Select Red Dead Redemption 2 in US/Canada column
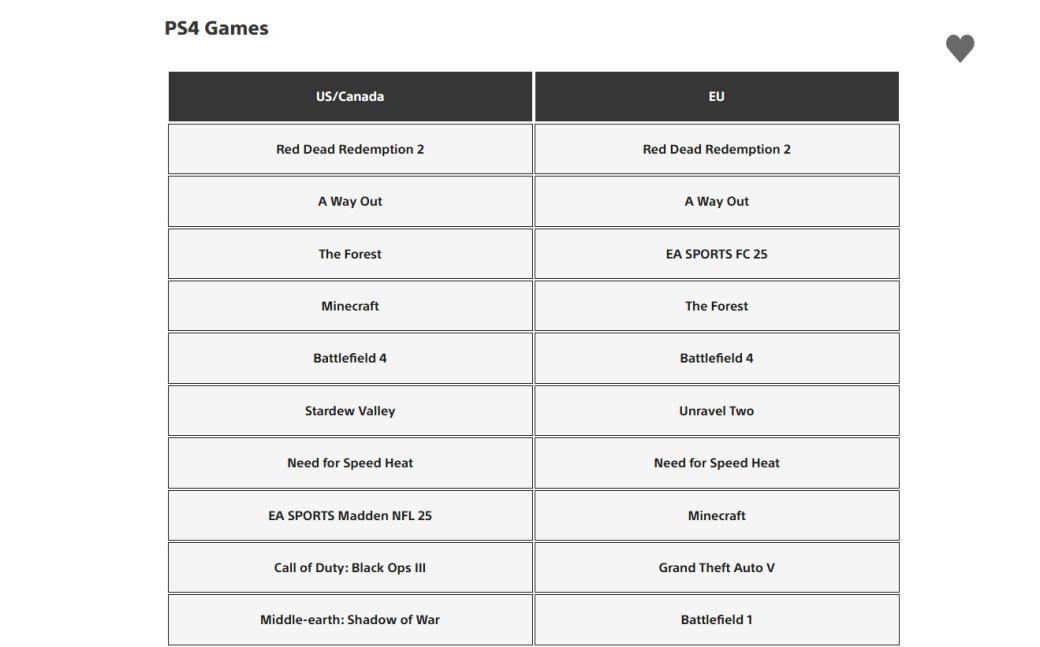The height and width of the screenshot is (647, 1040). (350, 149)
